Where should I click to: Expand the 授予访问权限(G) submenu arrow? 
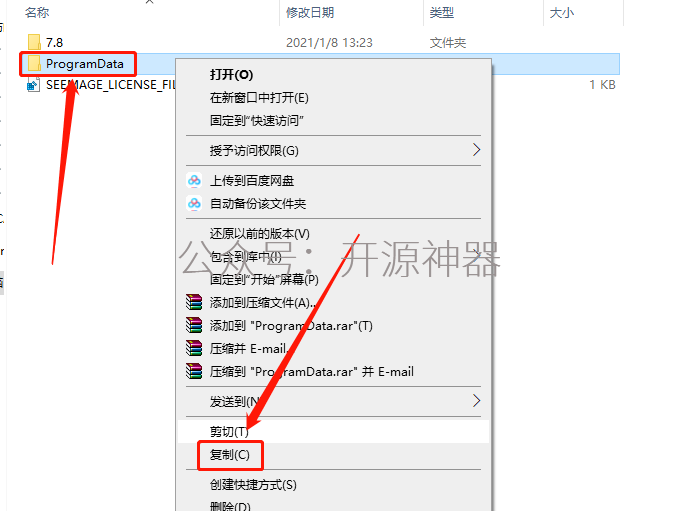click(x=476, y=150)
